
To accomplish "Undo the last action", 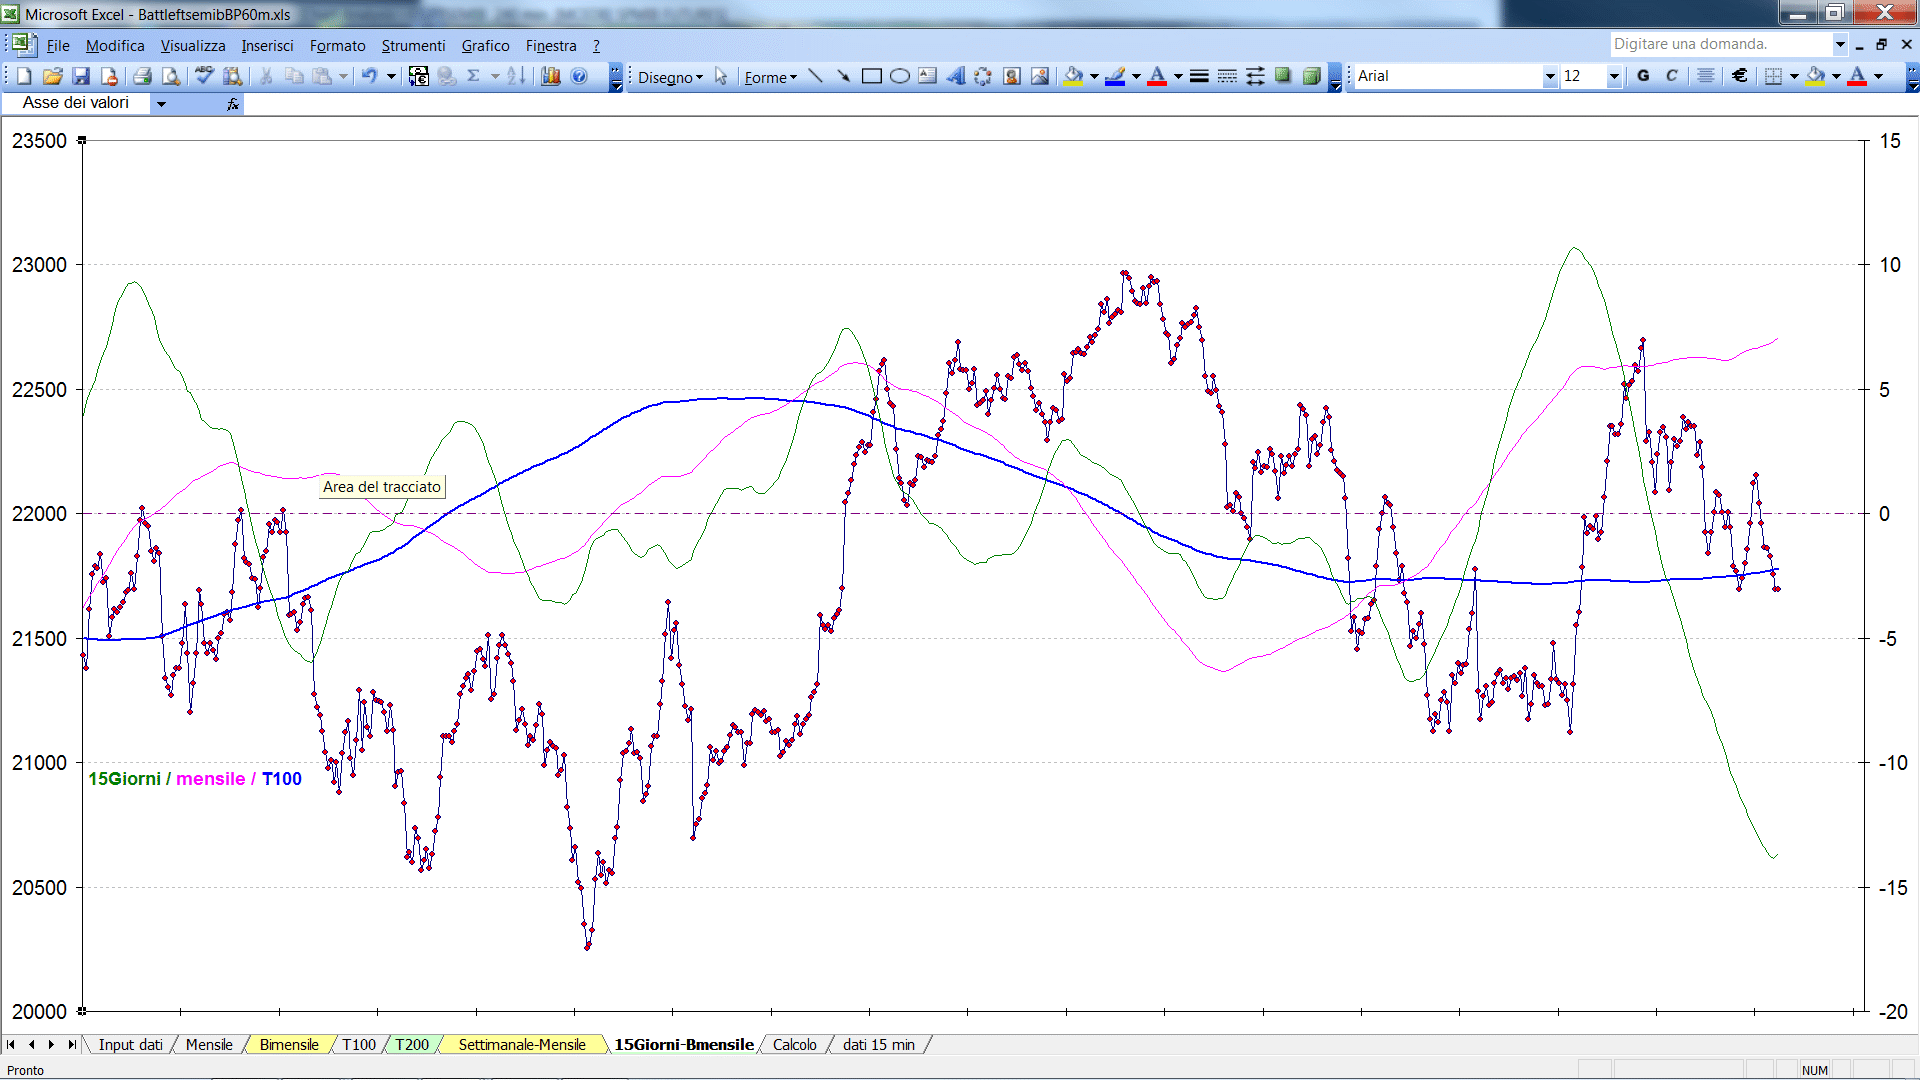I will coord(369,76).
